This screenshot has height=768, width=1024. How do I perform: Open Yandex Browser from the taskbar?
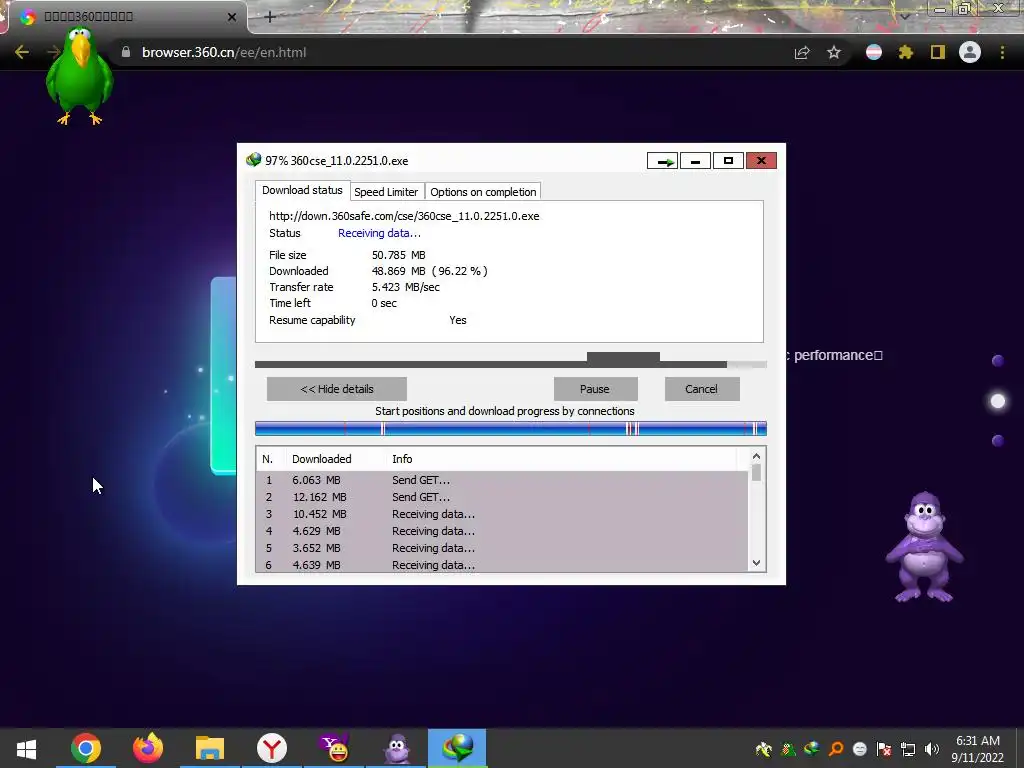[272, 748]
